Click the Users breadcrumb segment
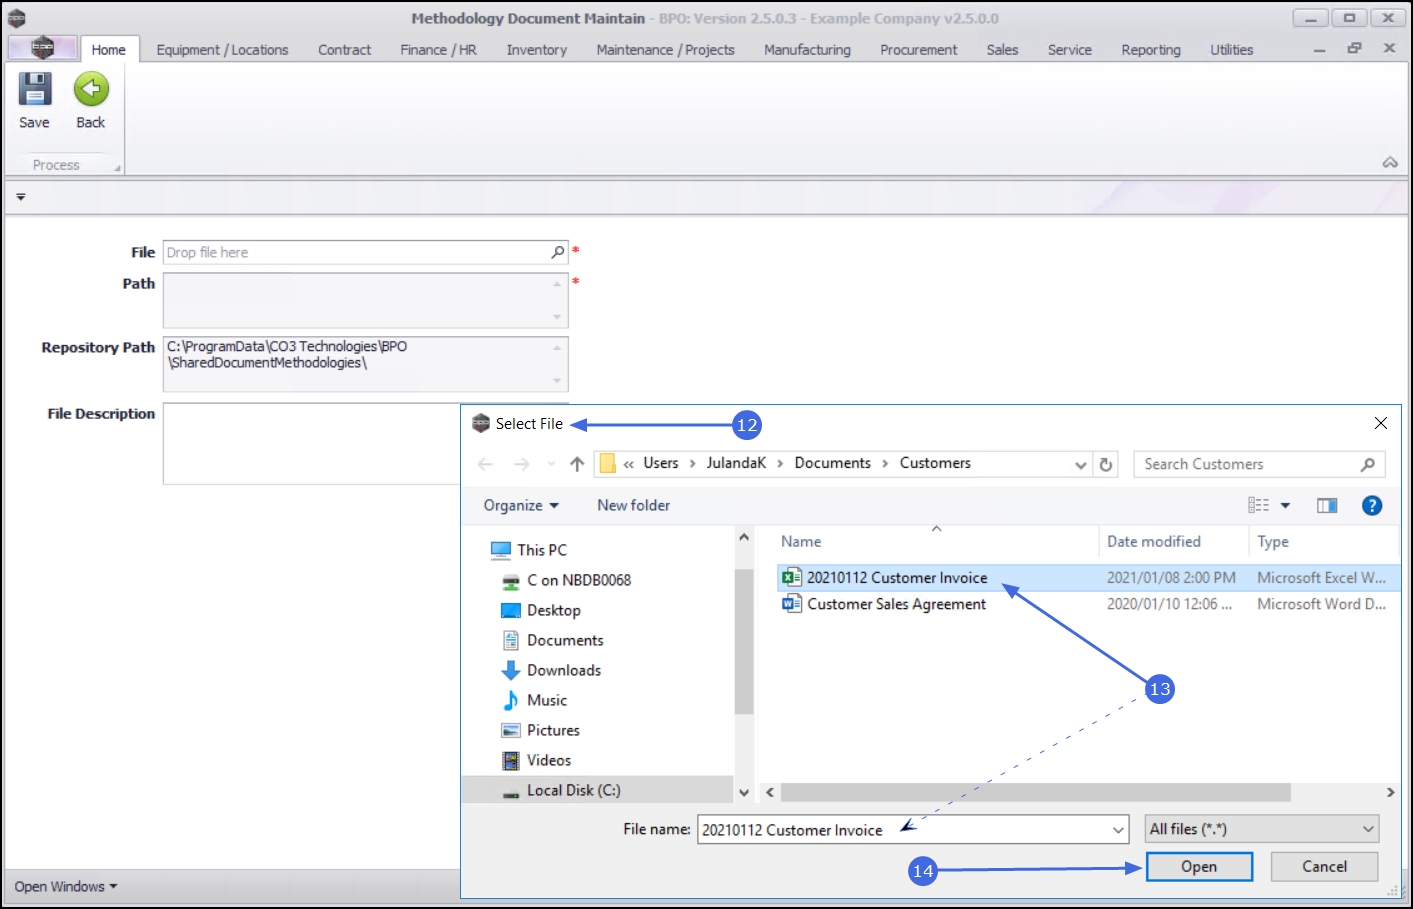This screenshot has height=909, width=1413. click(661, 463)
